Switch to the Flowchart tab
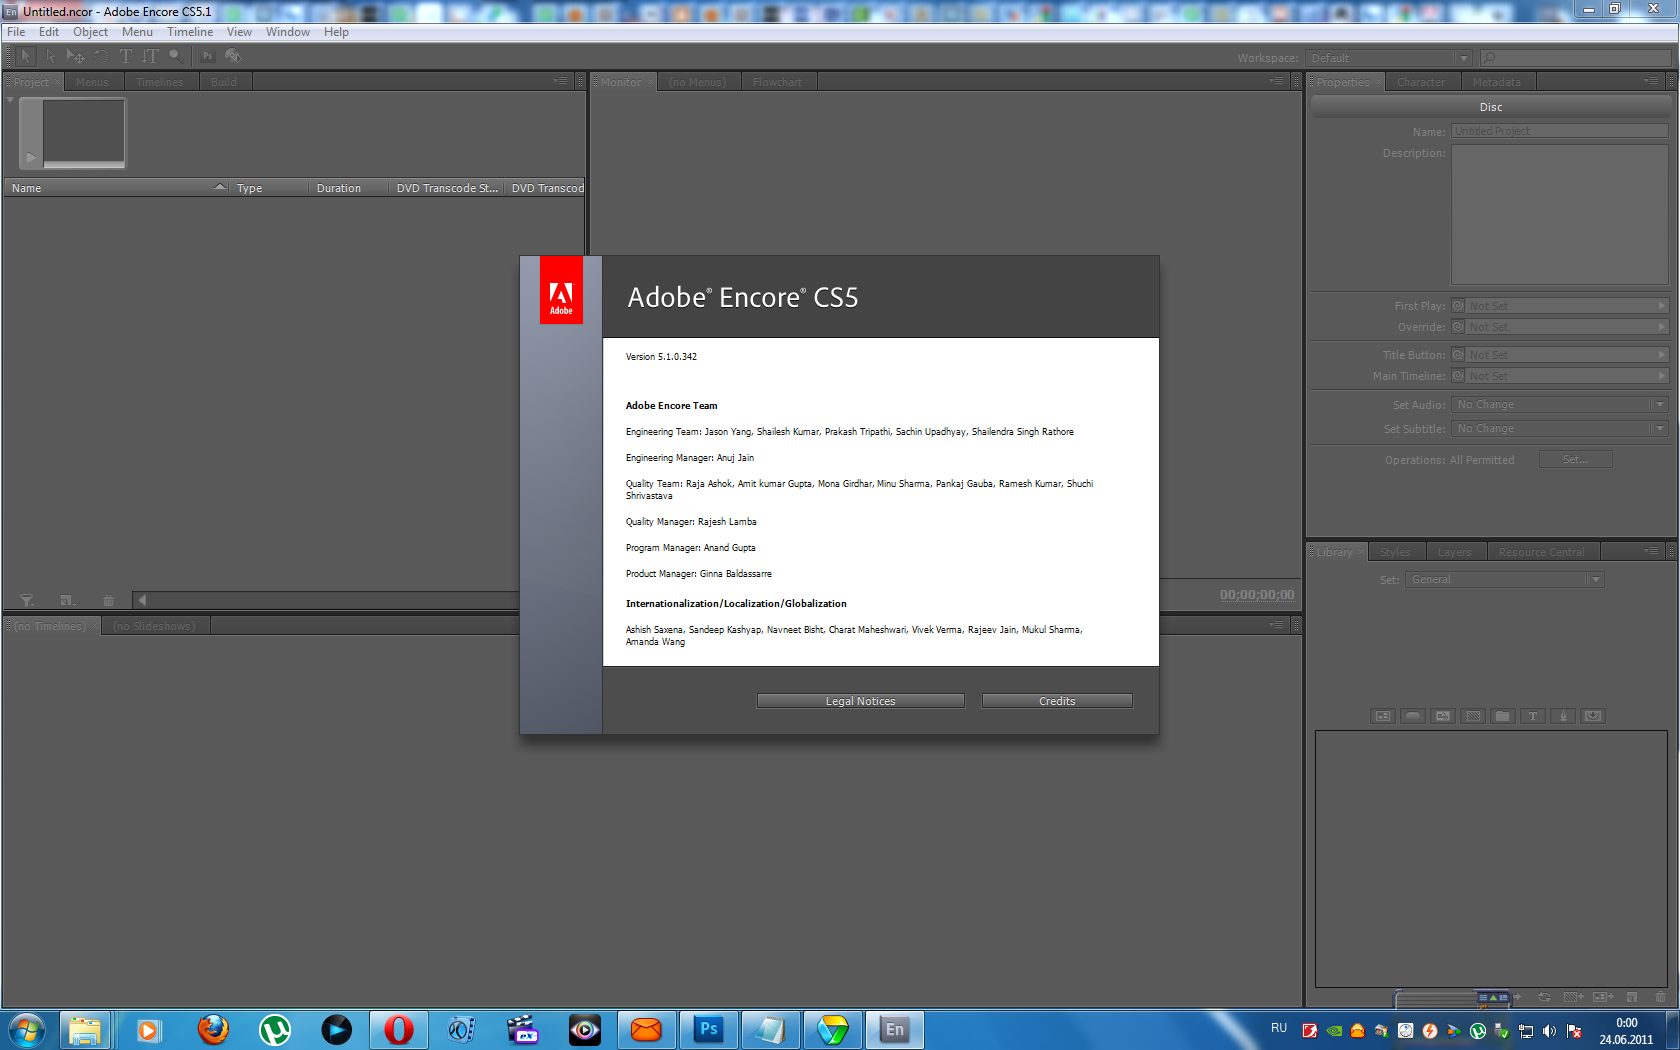Viewport: 1680px width, 1050px height. pyautogui.click(x=777, y=82)
